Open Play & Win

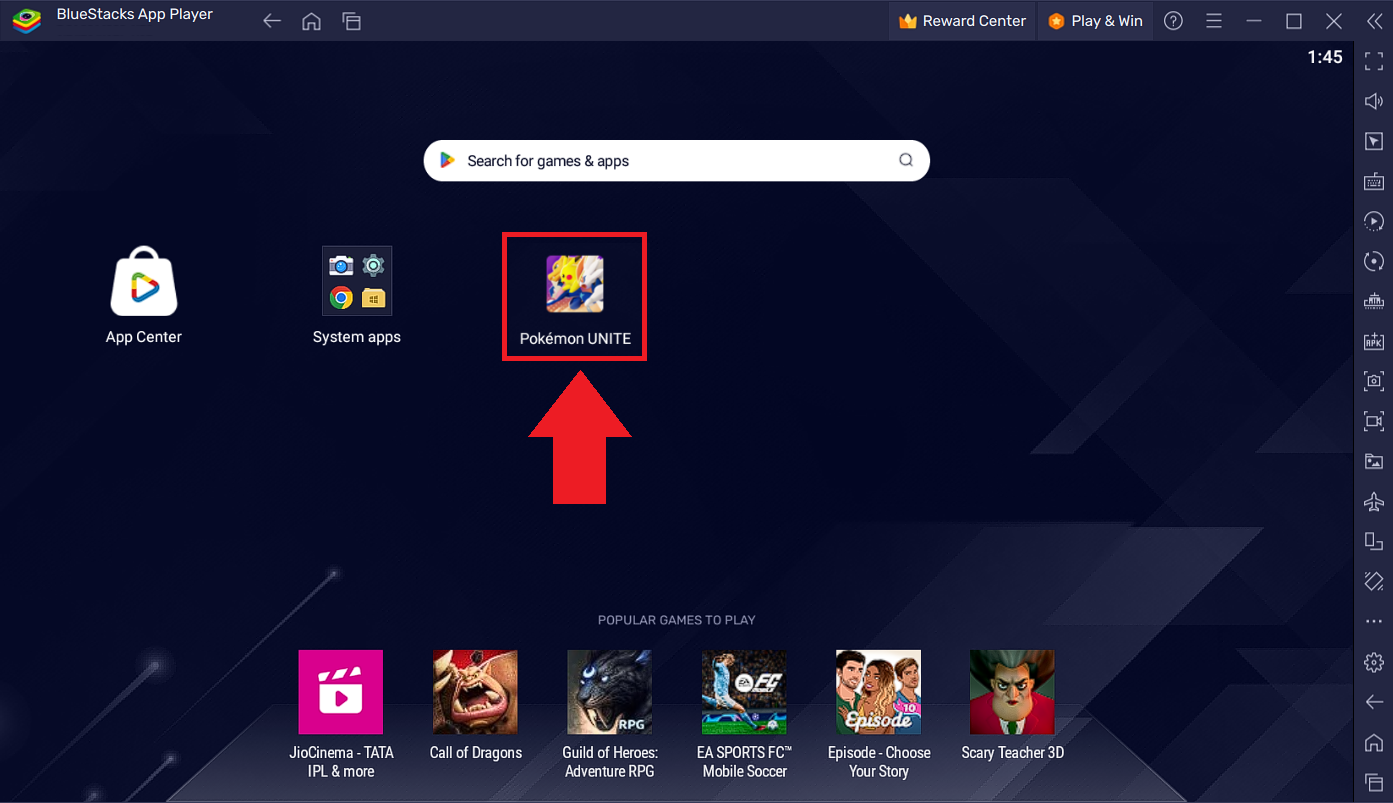pyautogui.click(x=1094, y=20)
